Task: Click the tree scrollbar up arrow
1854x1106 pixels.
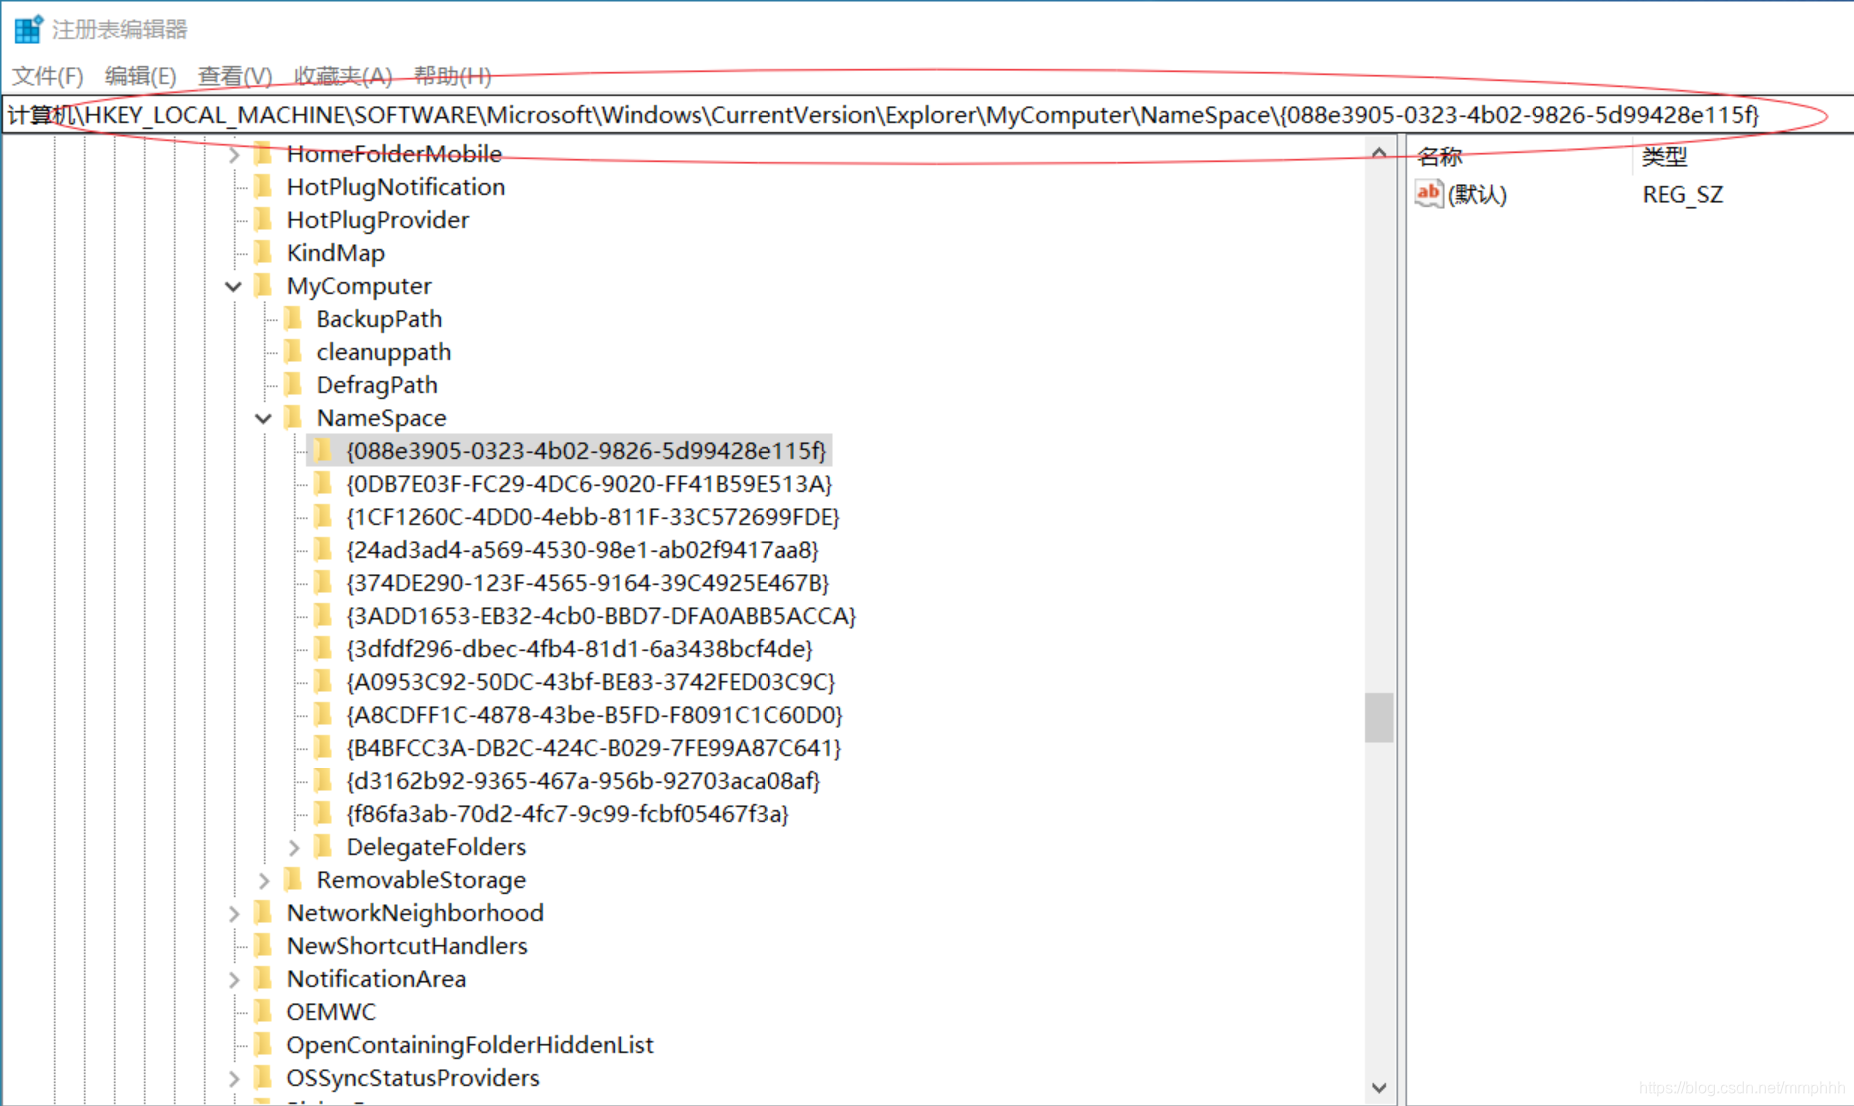Action: [x=1379, y=153]
